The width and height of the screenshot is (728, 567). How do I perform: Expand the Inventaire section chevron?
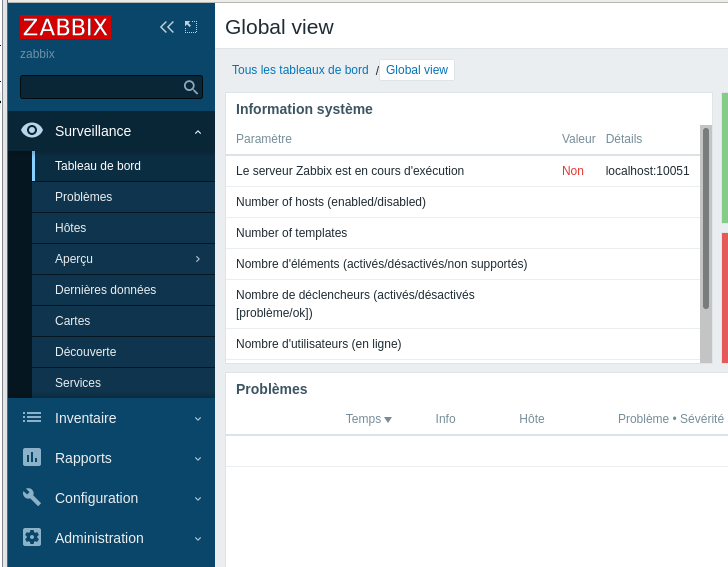198,419
